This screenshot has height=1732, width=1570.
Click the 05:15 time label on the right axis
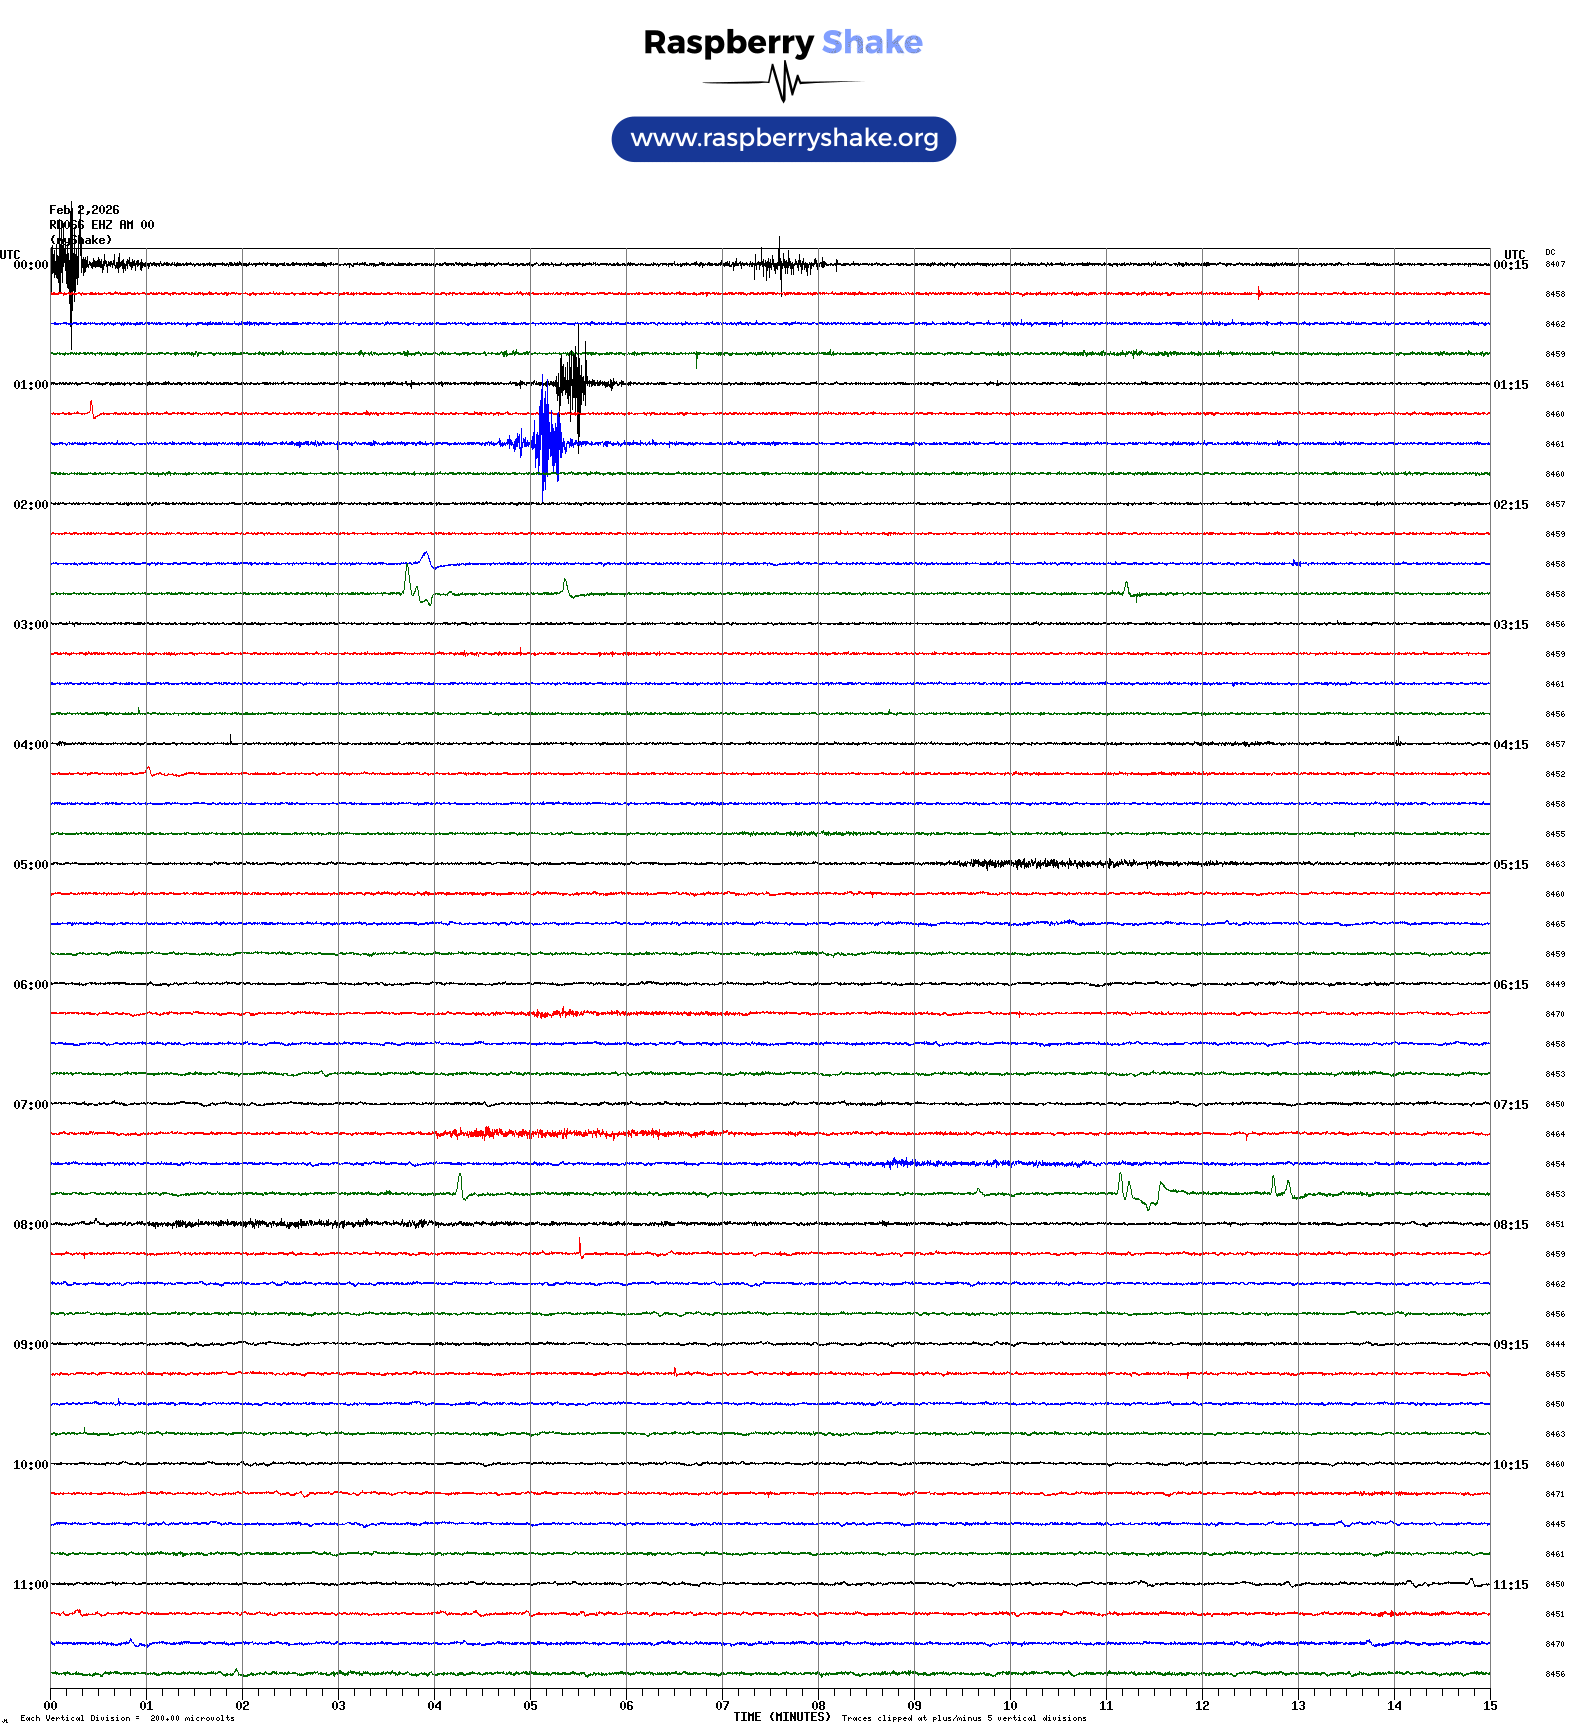(1510, 865)
